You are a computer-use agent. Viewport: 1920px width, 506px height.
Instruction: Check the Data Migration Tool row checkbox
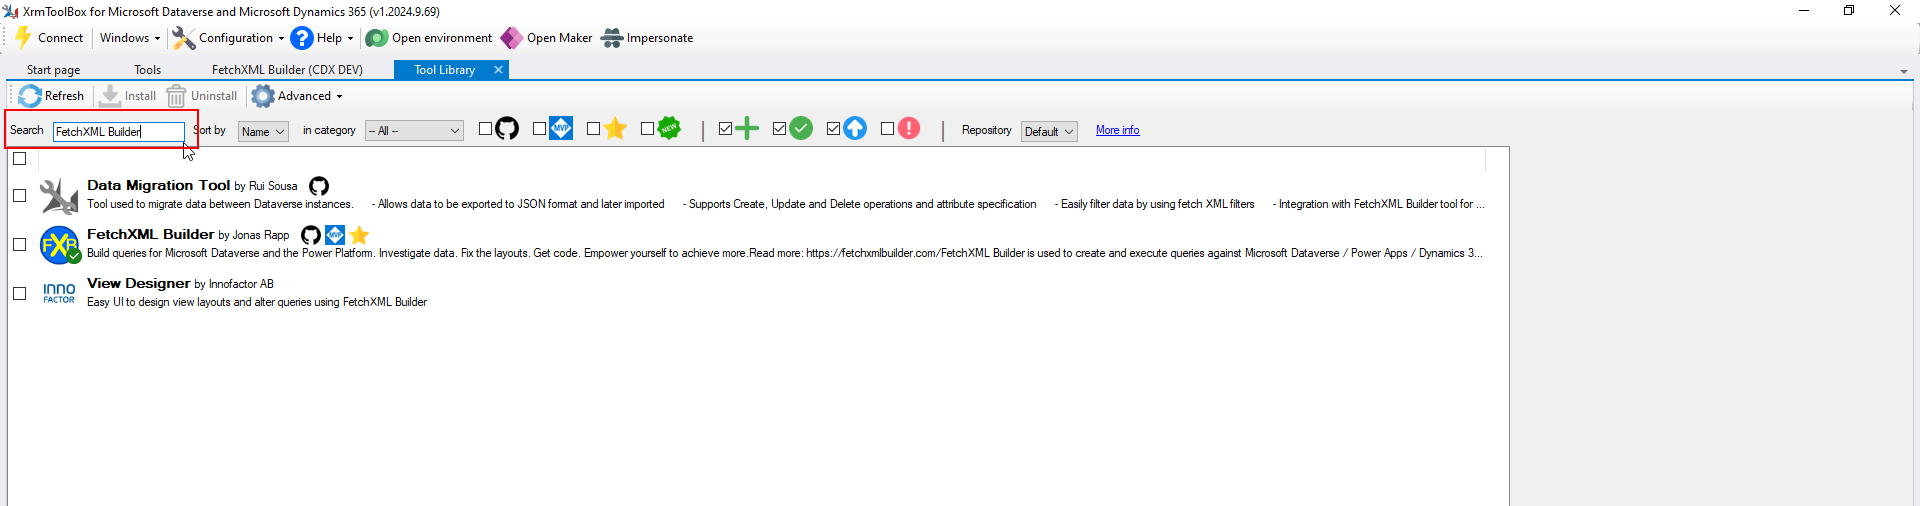(x=19, y=196)
